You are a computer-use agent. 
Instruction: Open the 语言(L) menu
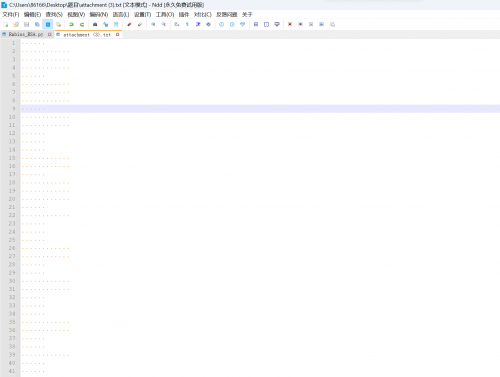121,15
